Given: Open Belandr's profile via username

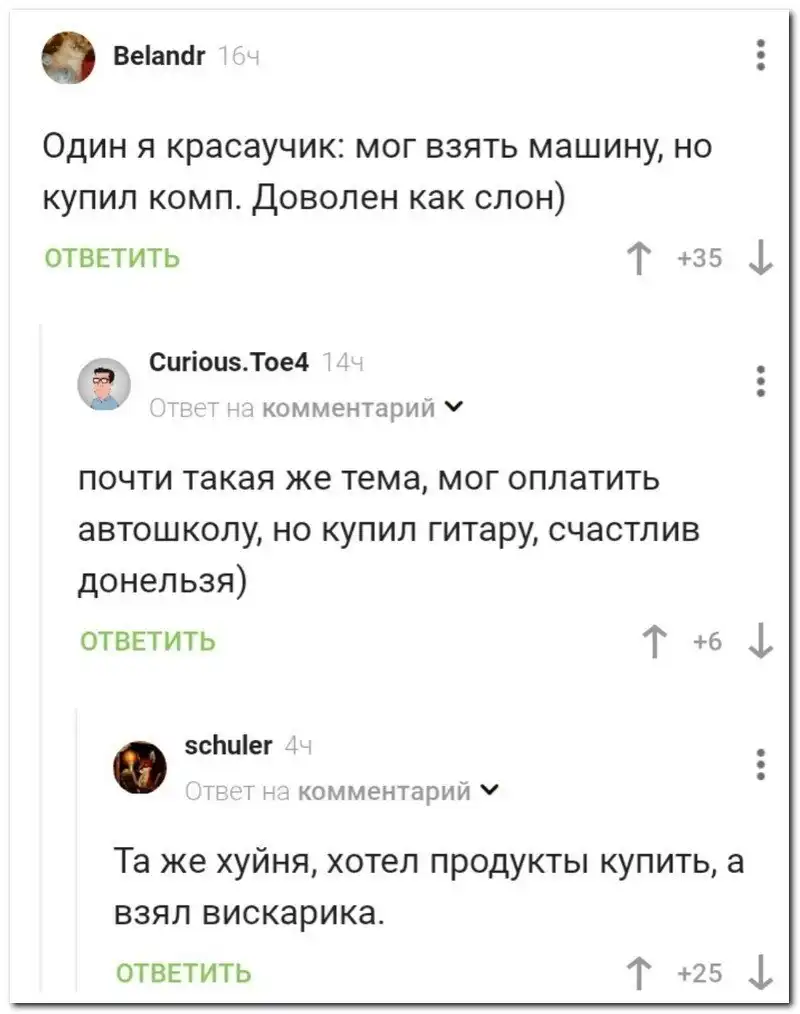Looking at the screenshot, I should pos(160,56).
